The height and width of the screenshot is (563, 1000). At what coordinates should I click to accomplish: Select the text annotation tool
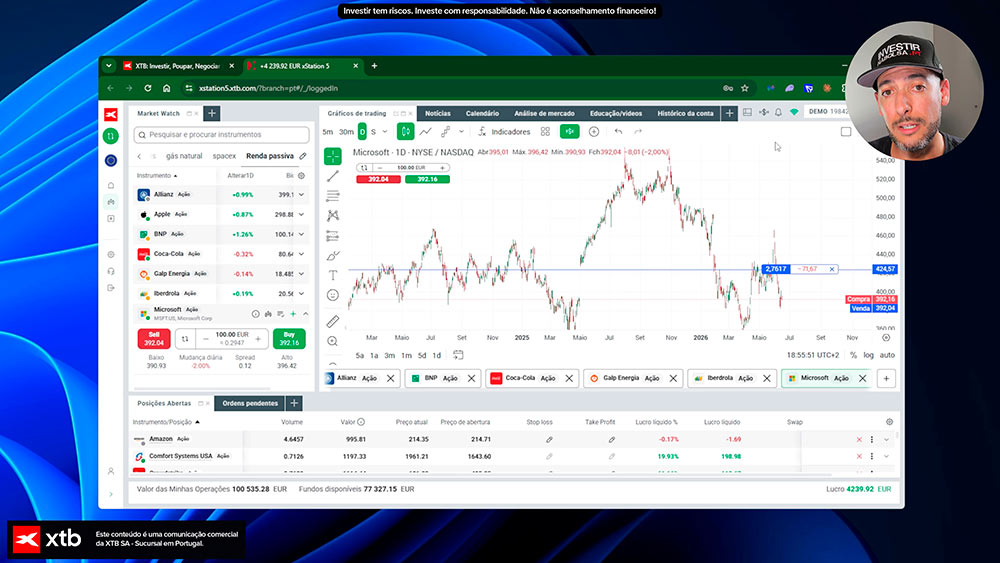(x=333, y=275)
